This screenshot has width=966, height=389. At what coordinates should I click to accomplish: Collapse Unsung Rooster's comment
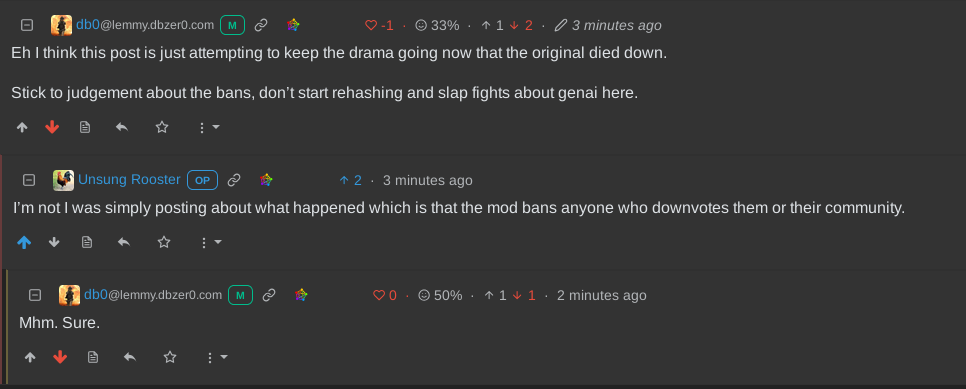[x=29, y=180]
